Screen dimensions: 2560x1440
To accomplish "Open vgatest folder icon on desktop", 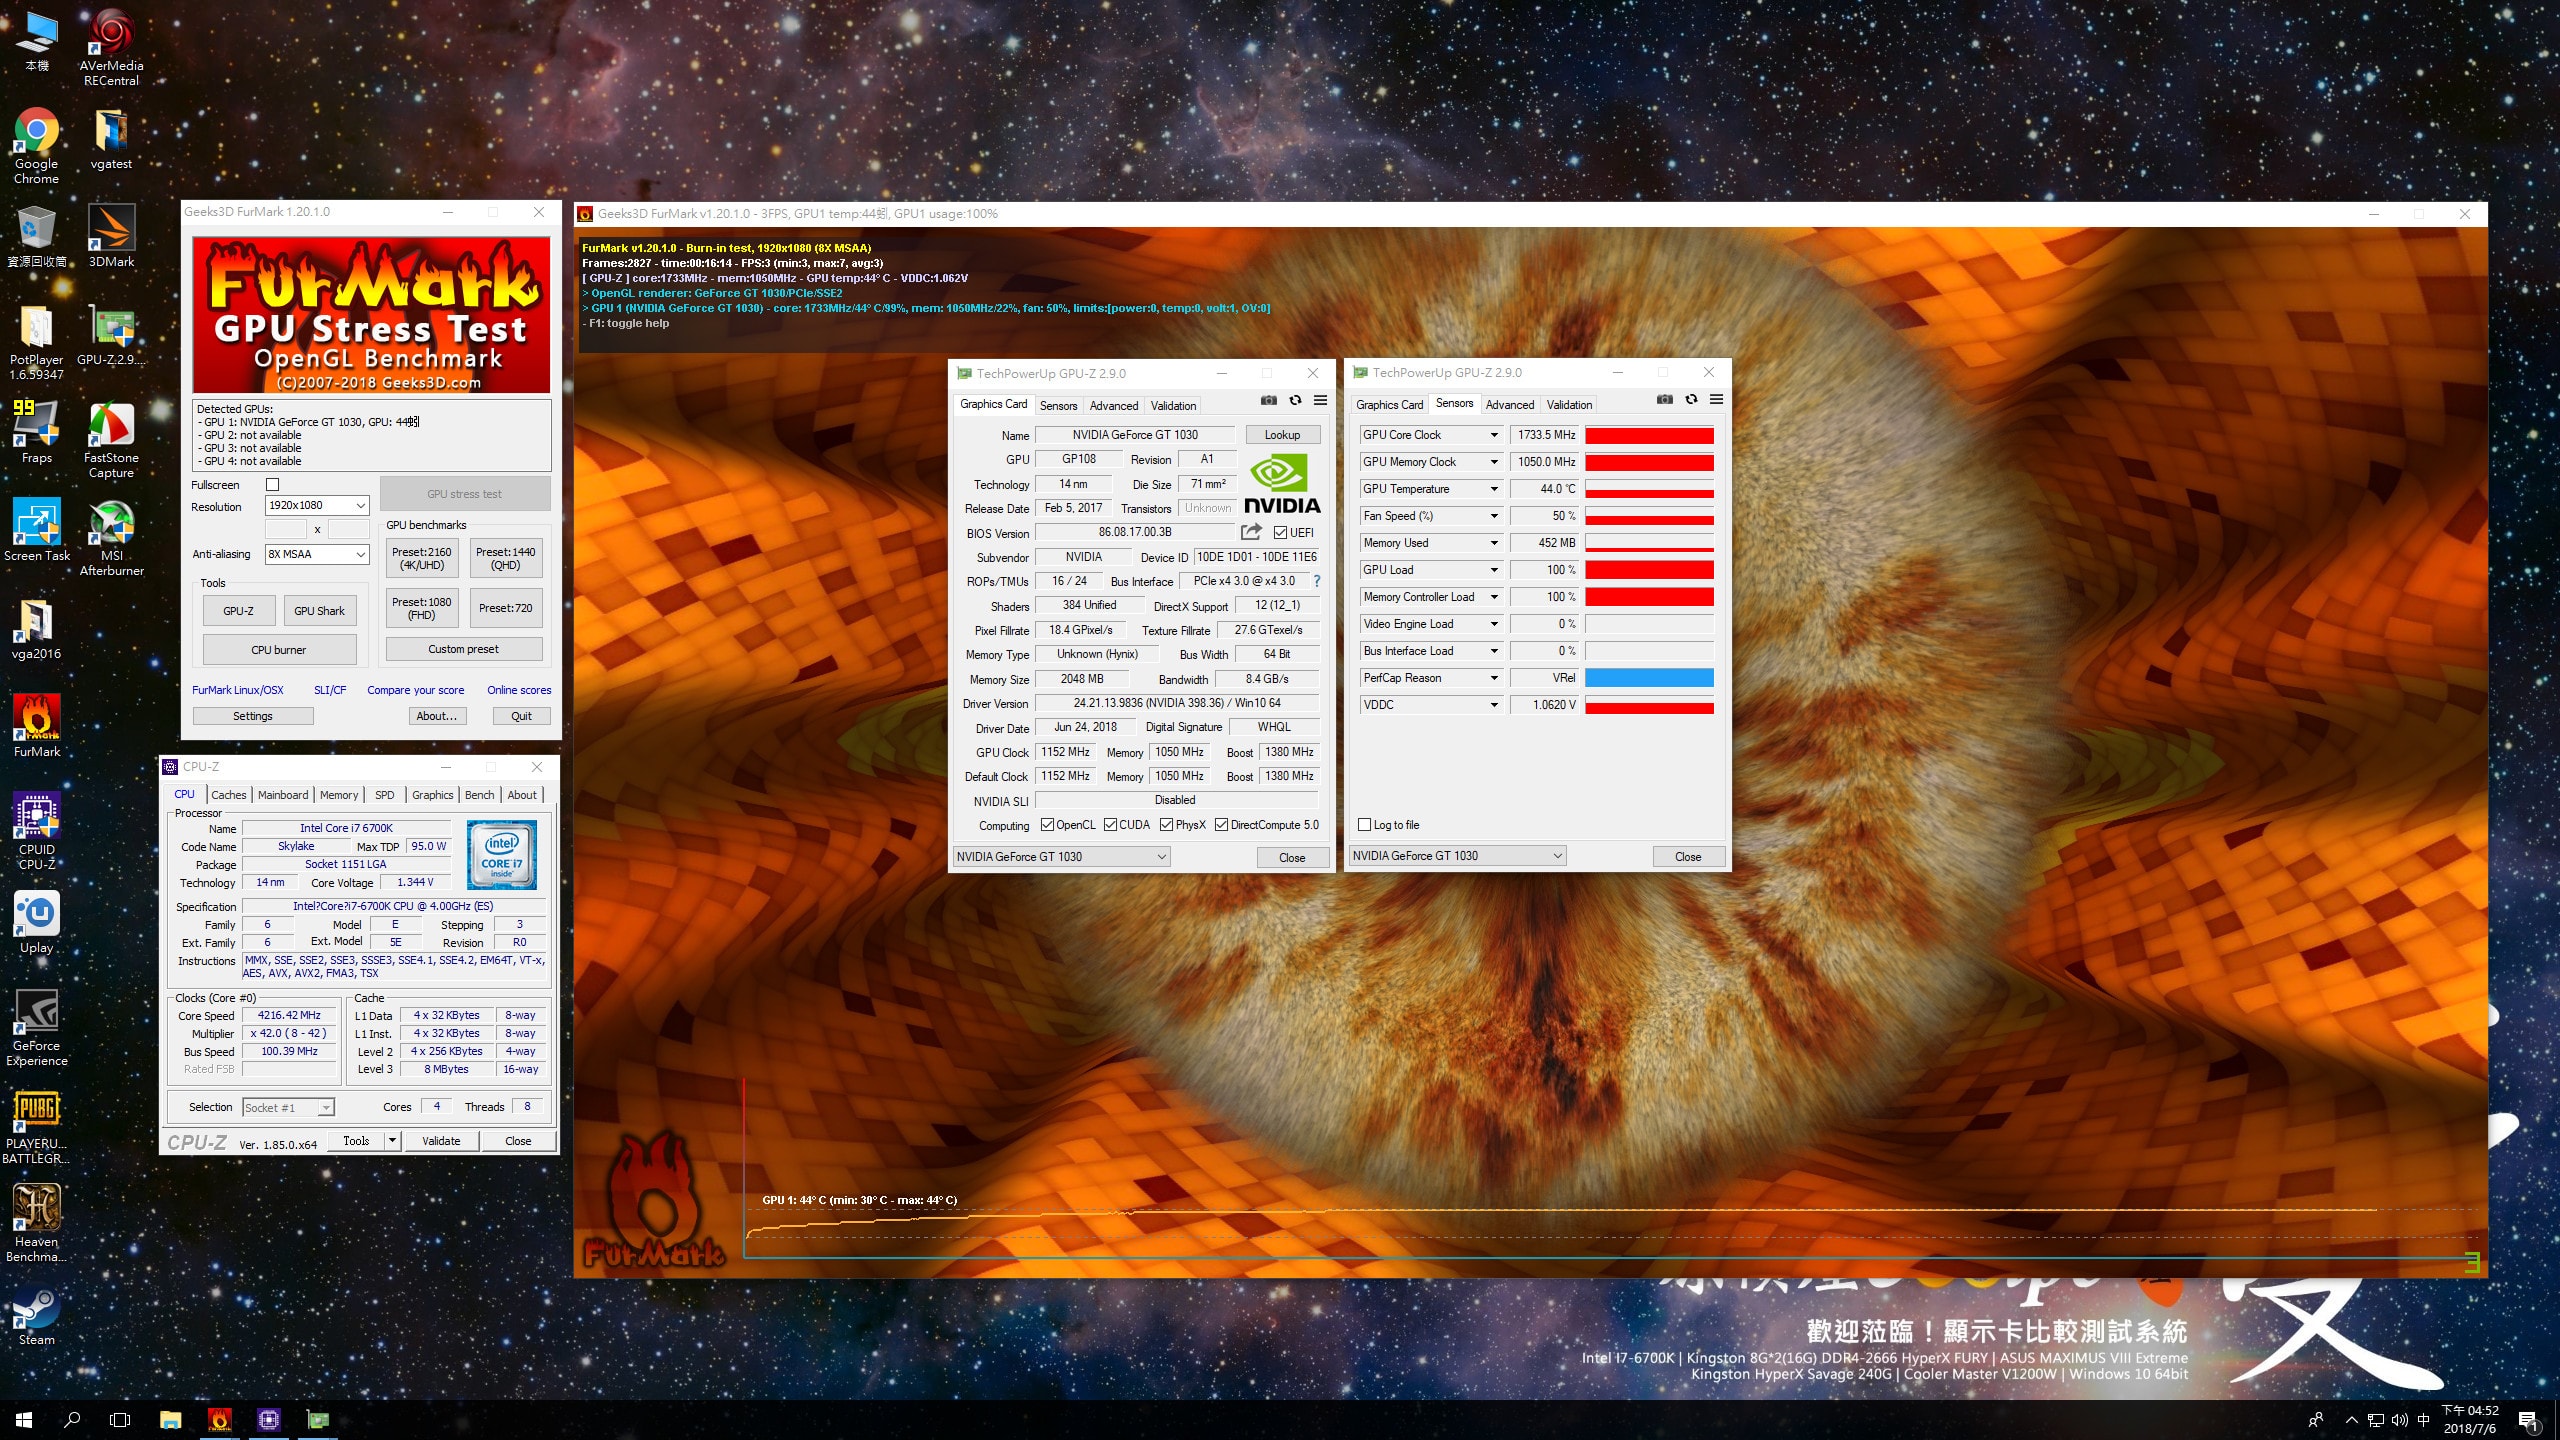I will [x=111, y=140].
